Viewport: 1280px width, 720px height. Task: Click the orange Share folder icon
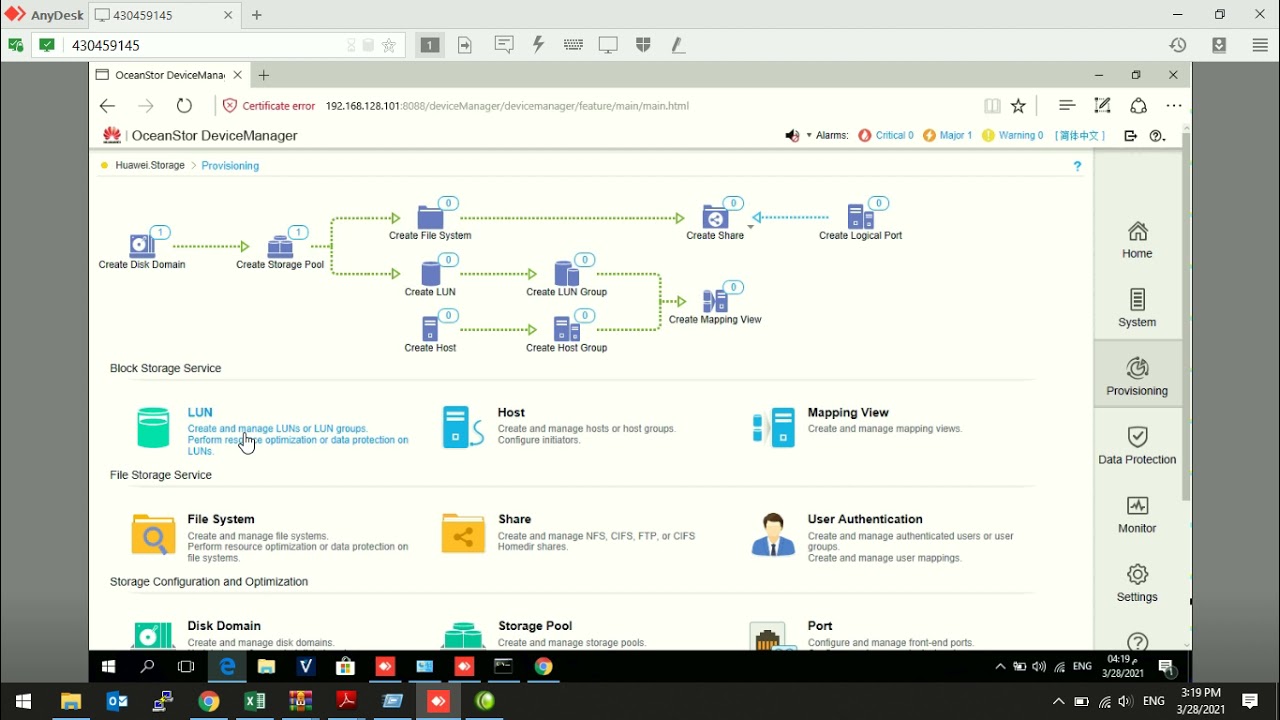463,535
